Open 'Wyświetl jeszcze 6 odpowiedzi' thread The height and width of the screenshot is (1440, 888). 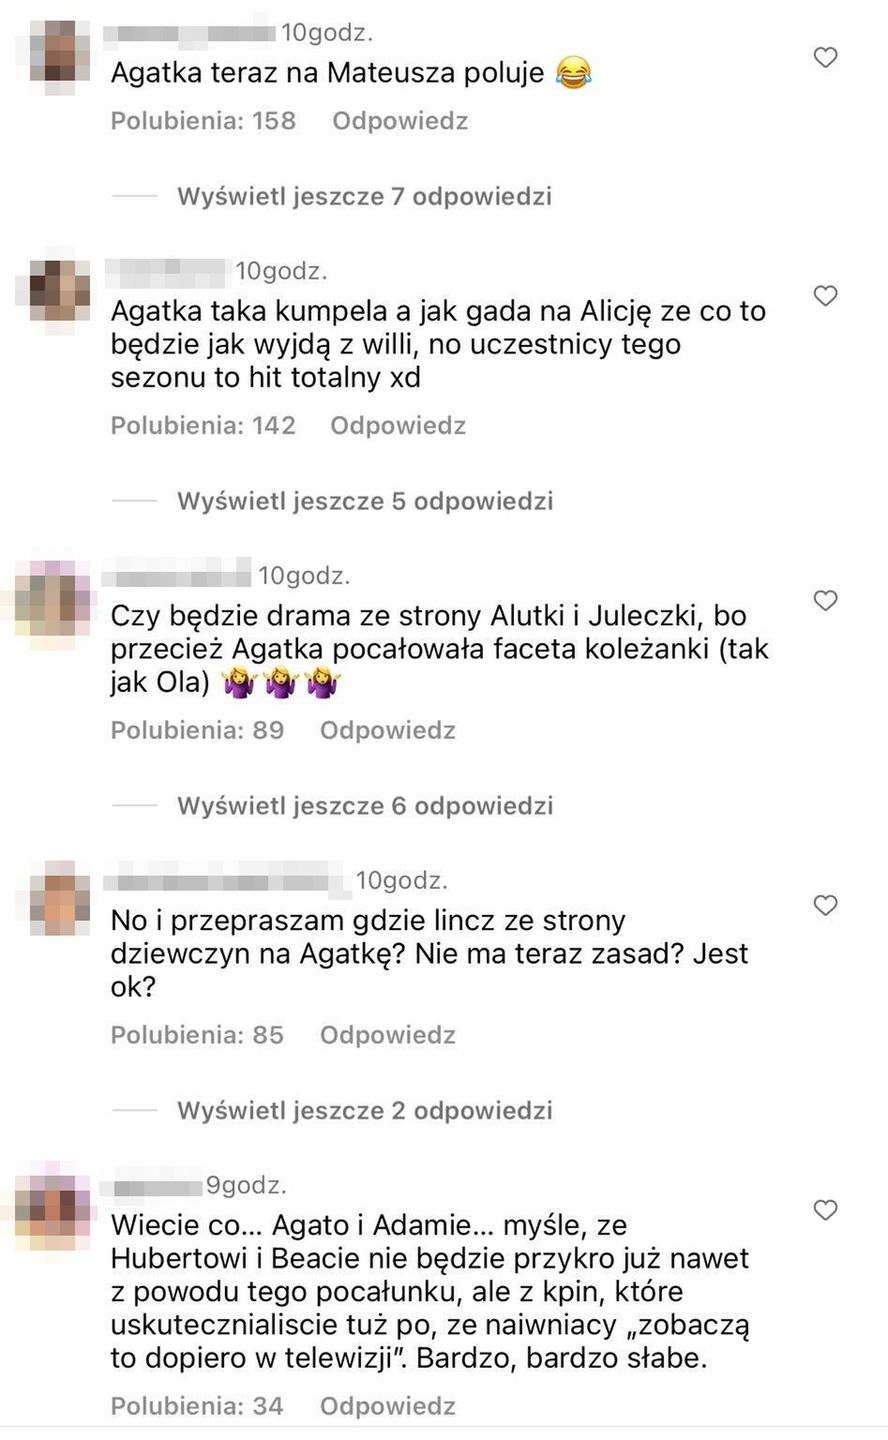pyautogui.click(x=365, y=806)
